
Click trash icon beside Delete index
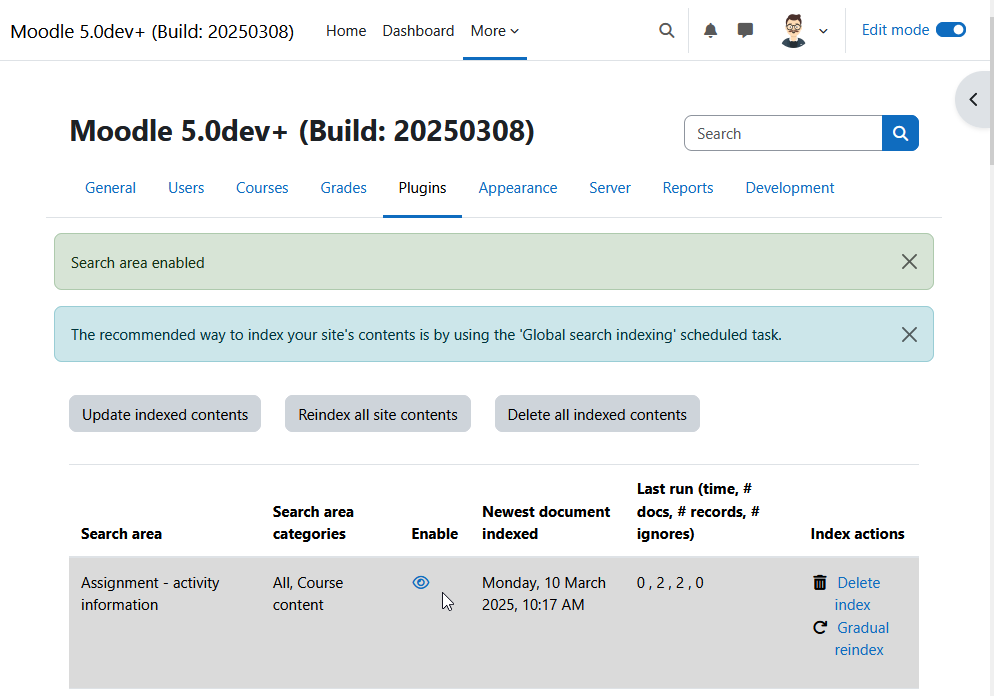pos(820,582)
